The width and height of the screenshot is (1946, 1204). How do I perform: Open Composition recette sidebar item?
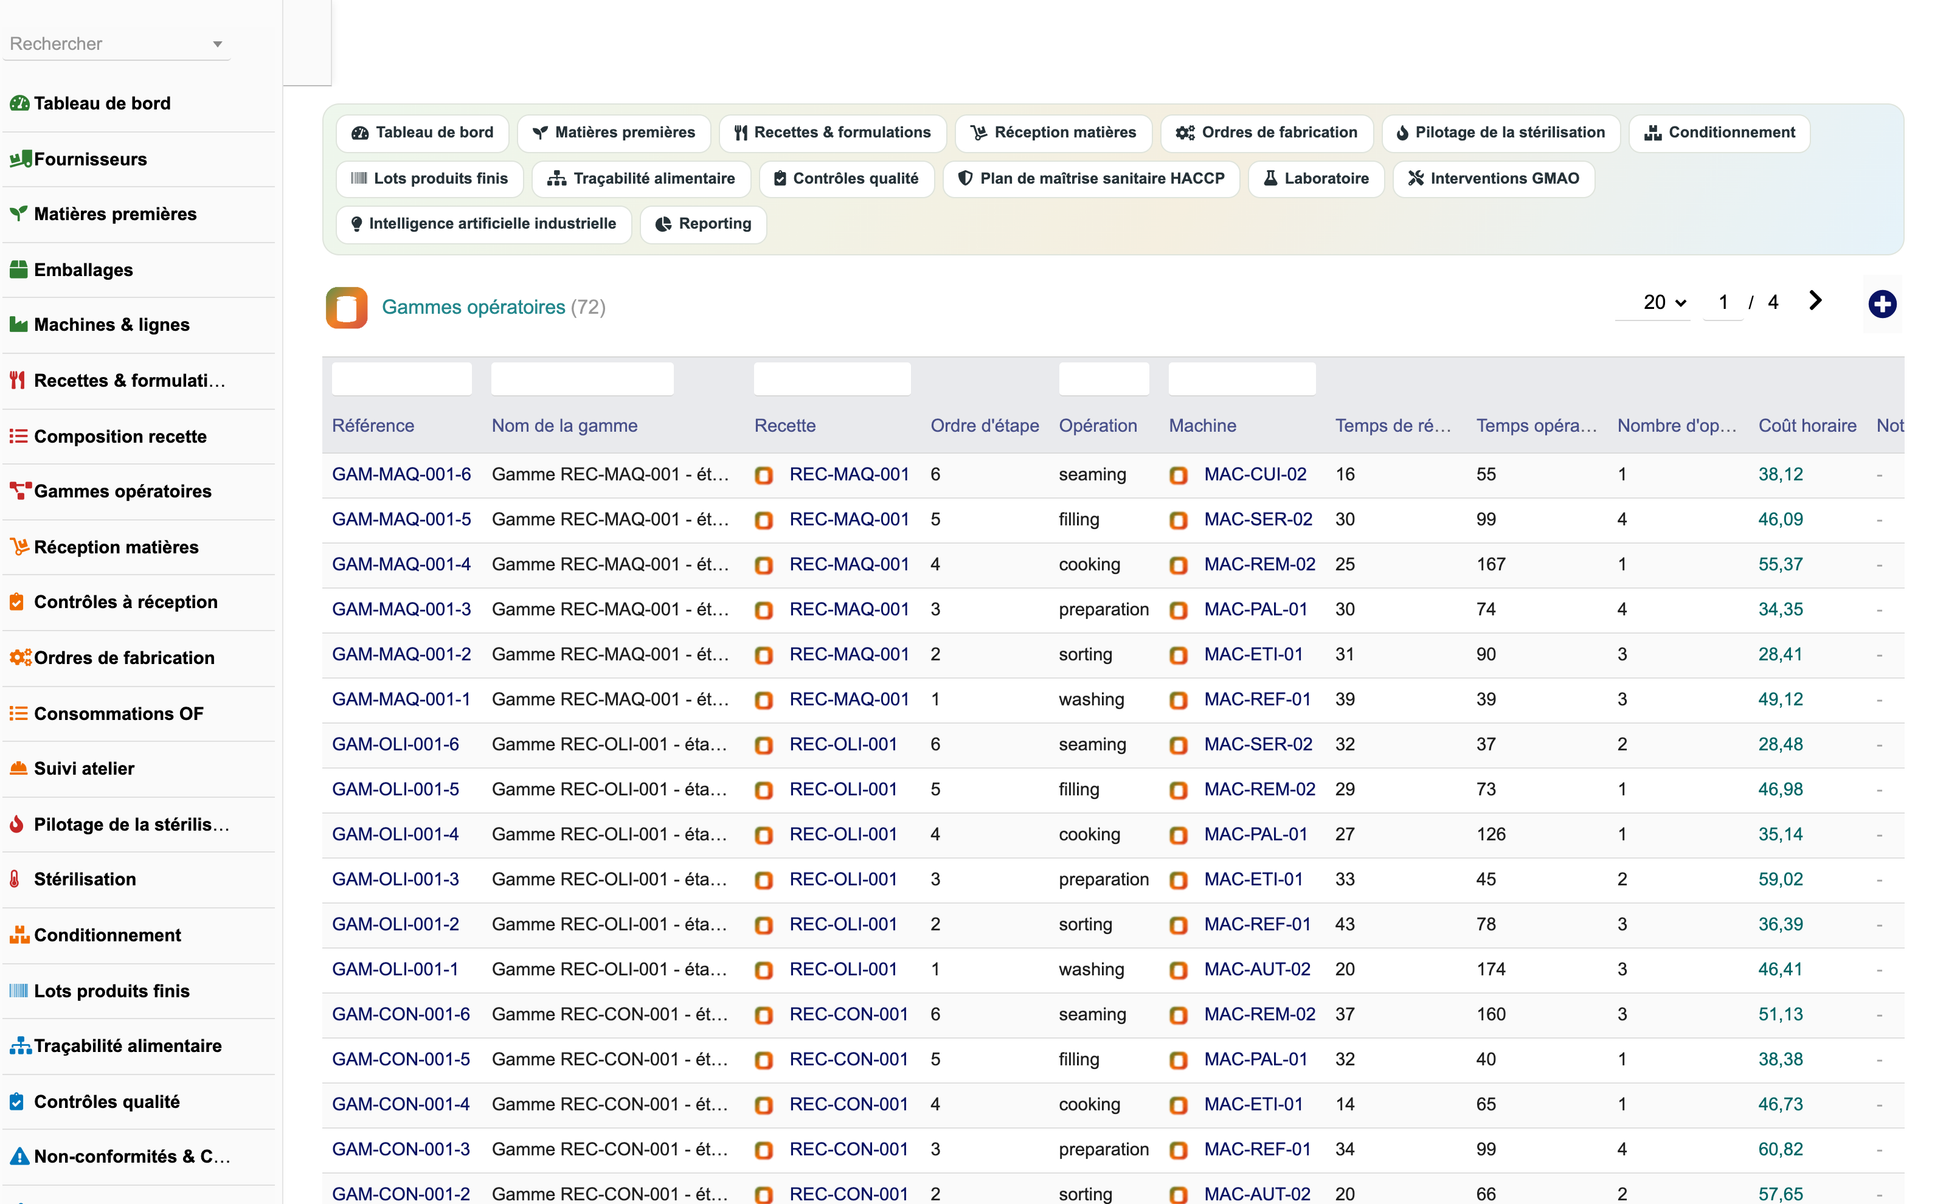(x=108, y=436)
